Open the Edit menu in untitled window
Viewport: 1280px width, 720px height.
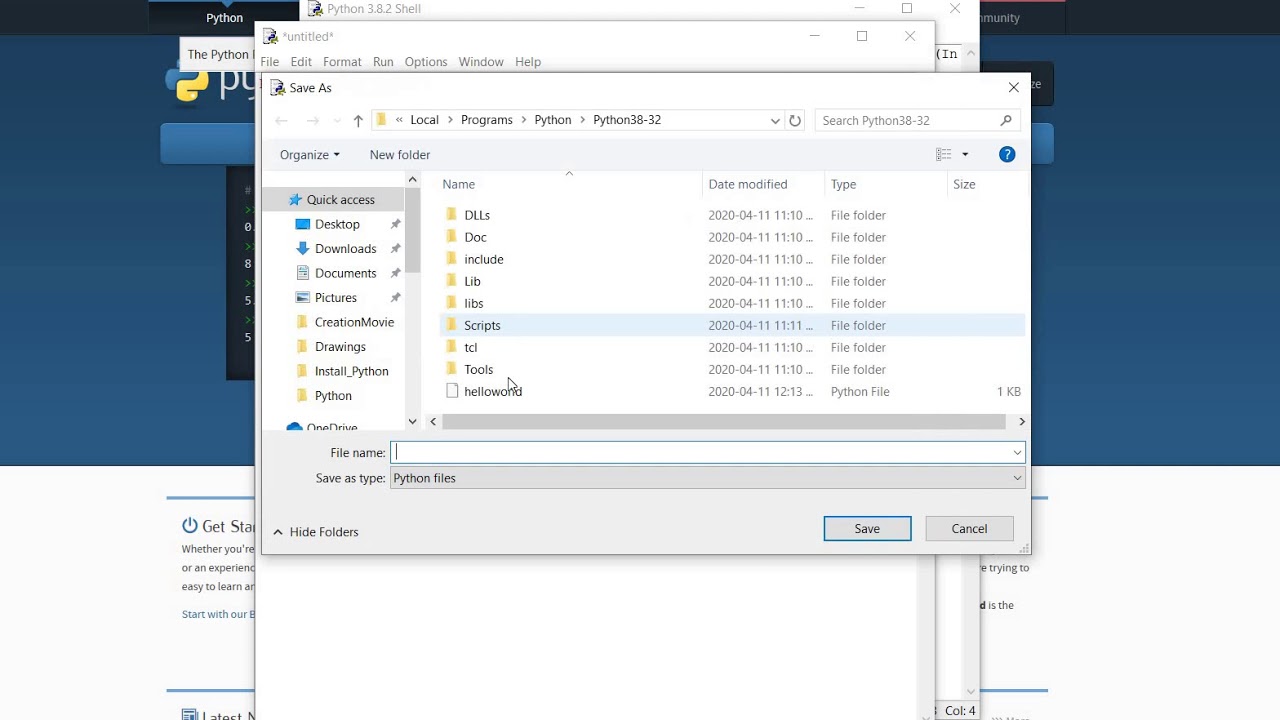[301, 62]
